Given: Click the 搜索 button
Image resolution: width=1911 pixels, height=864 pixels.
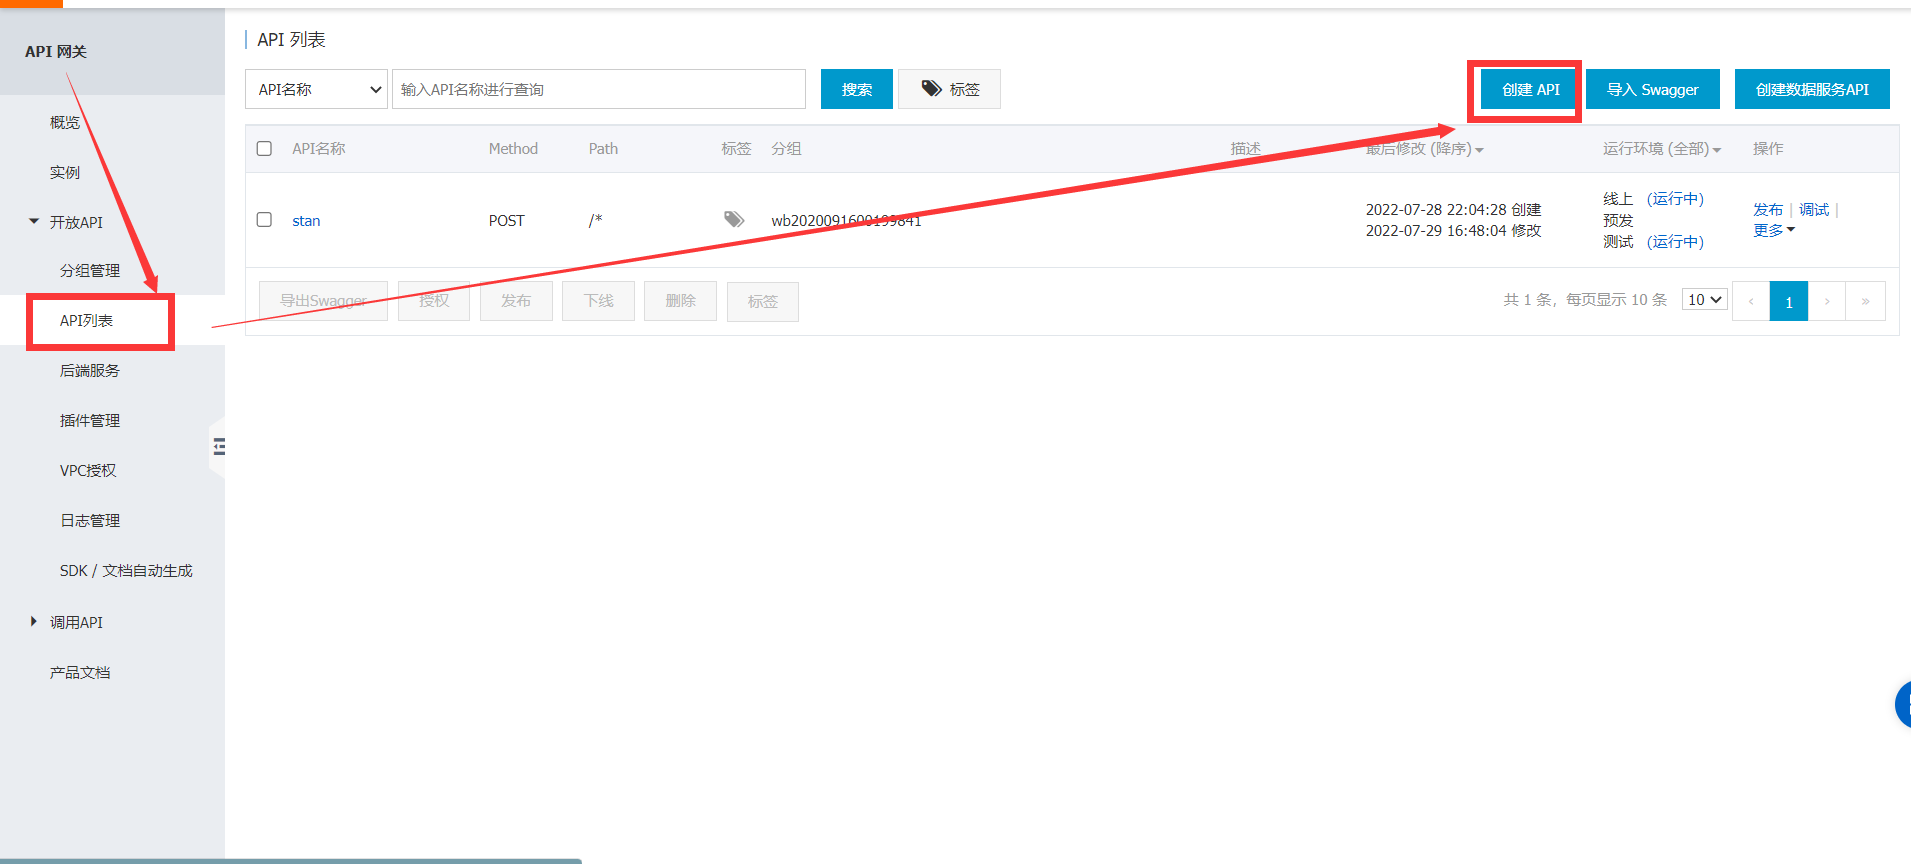Looking at the screenshot, I should 857,89.
